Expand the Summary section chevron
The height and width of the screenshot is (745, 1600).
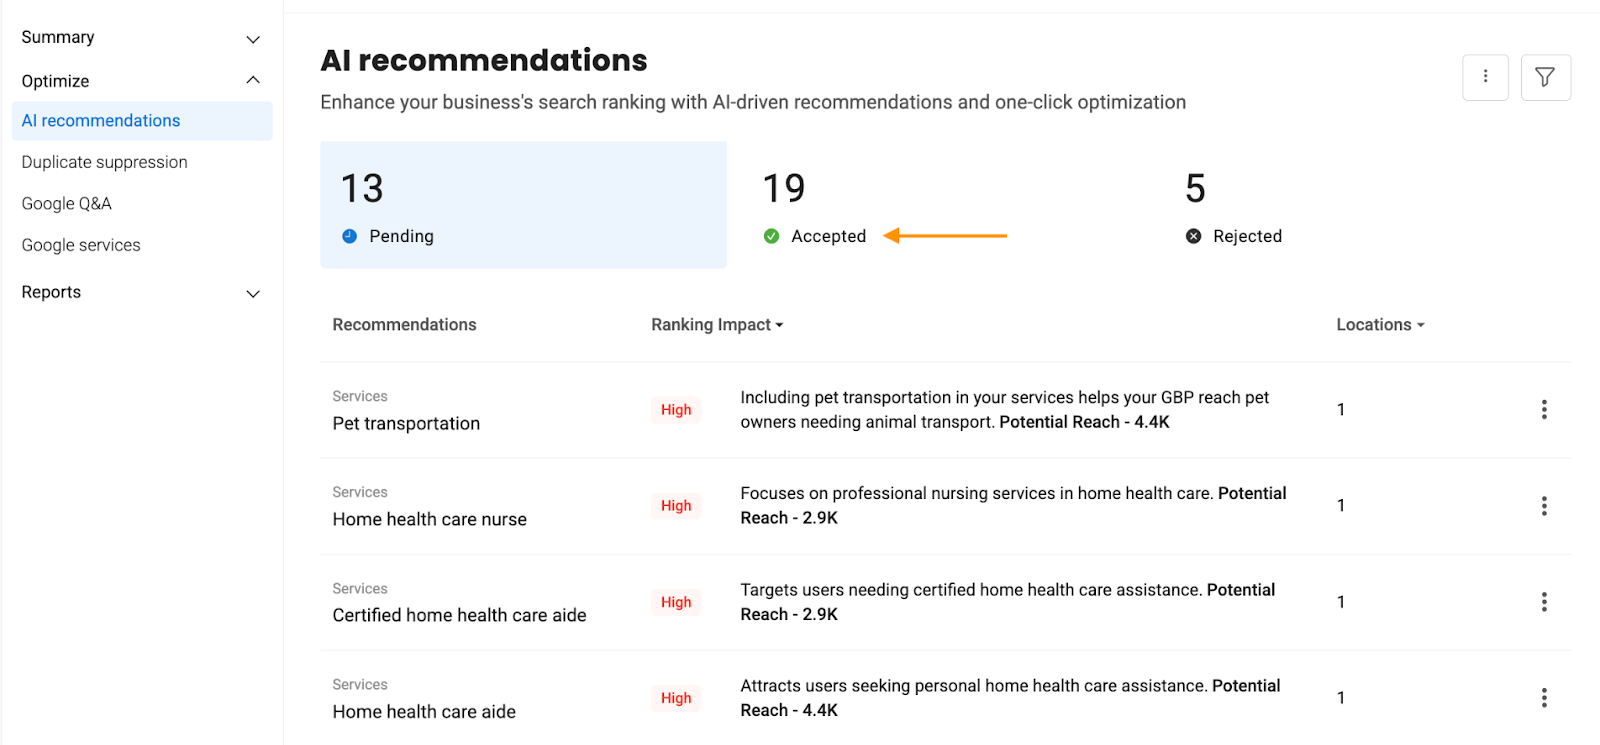[x=253, y=39]
